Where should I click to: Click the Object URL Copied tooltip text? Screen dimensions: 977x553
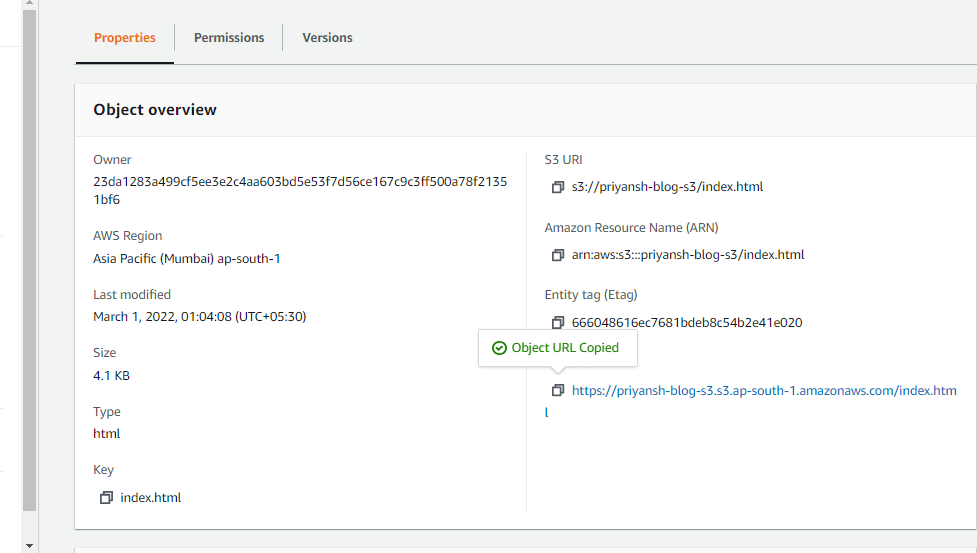coord(565,348)
